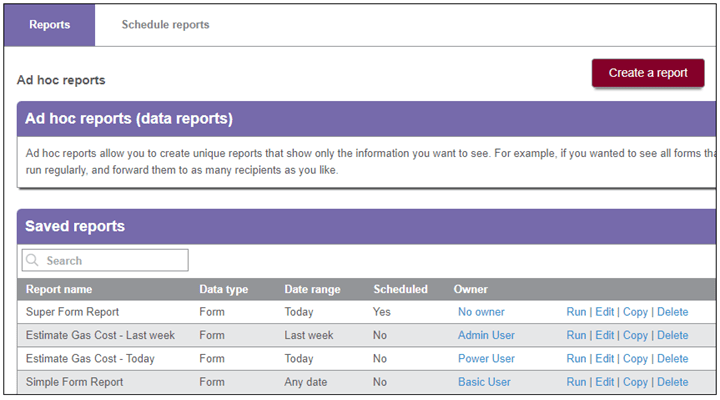
Task: Delete the Super Form Report
Action: tap(673, 312)
